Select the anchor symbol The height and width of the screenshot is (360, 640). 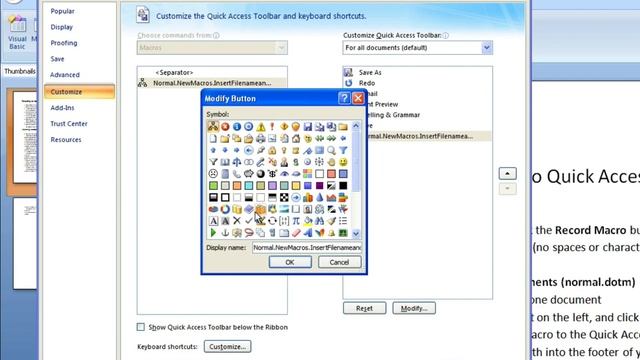(x=225, y=233)
